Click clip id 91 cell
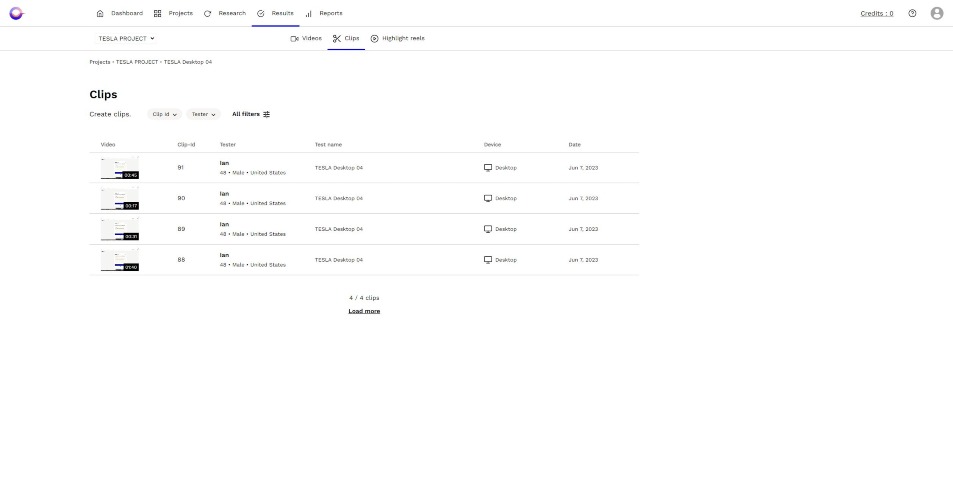 coord(181,168)
